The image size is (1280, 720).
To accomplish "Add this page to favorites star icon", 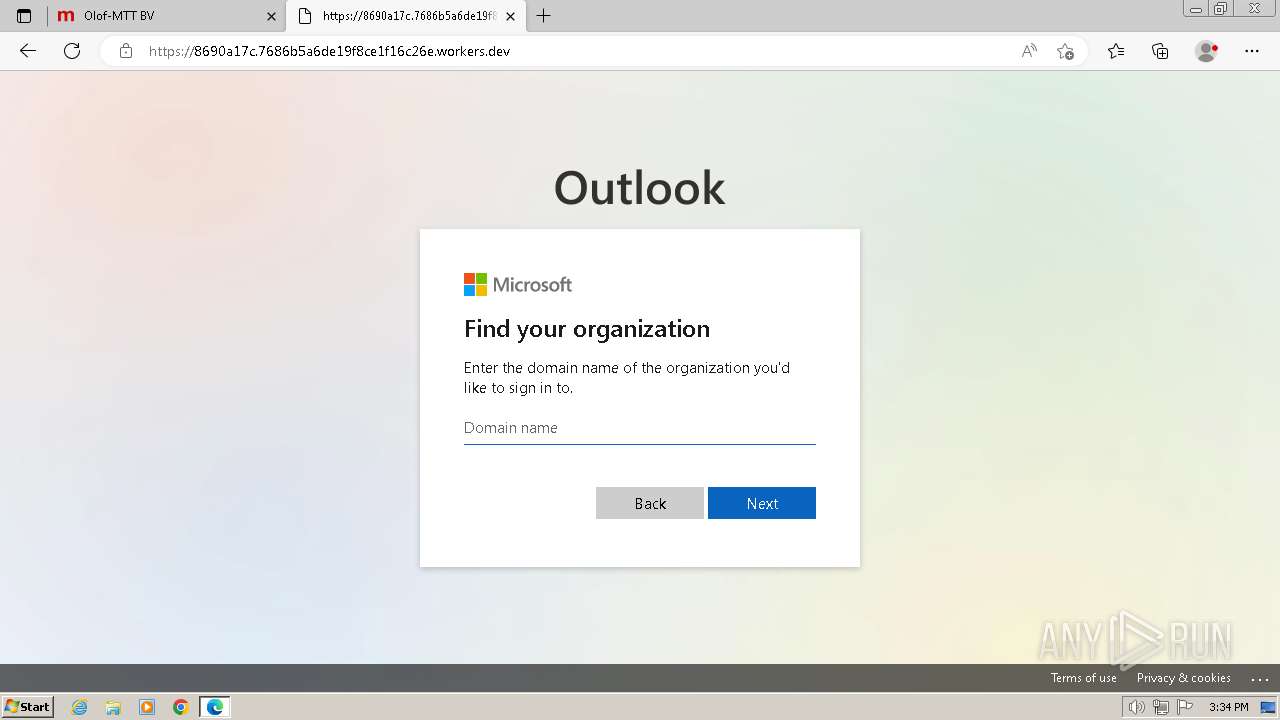I will (1066, 51).
